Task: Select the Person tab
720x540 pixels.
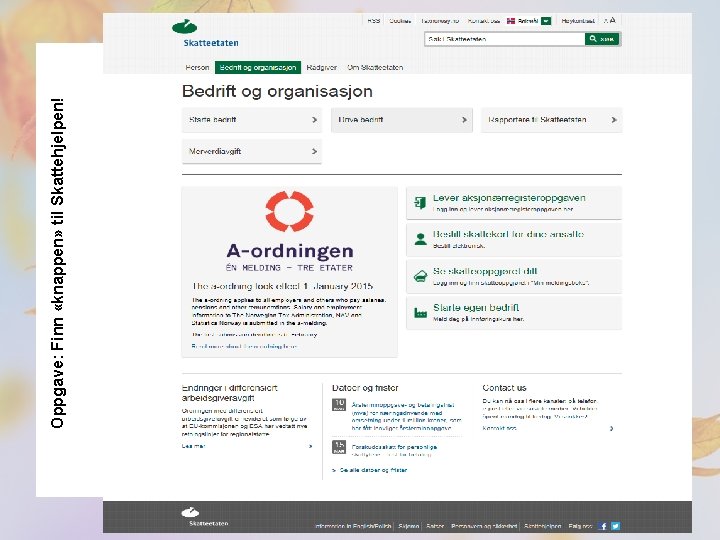Action: (197, 68)
